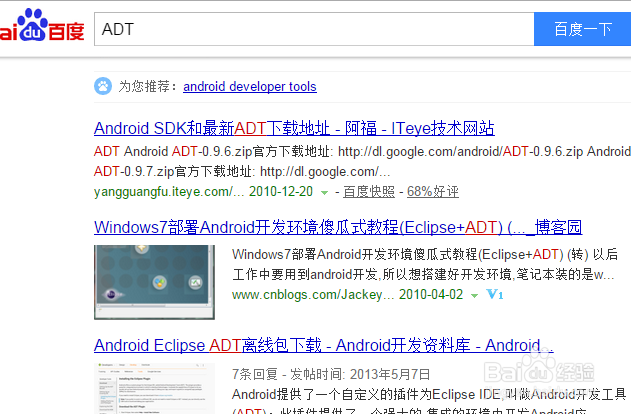
Task: Click the Baidu logo
Action: pyautogui.click(x=42, y=25)
